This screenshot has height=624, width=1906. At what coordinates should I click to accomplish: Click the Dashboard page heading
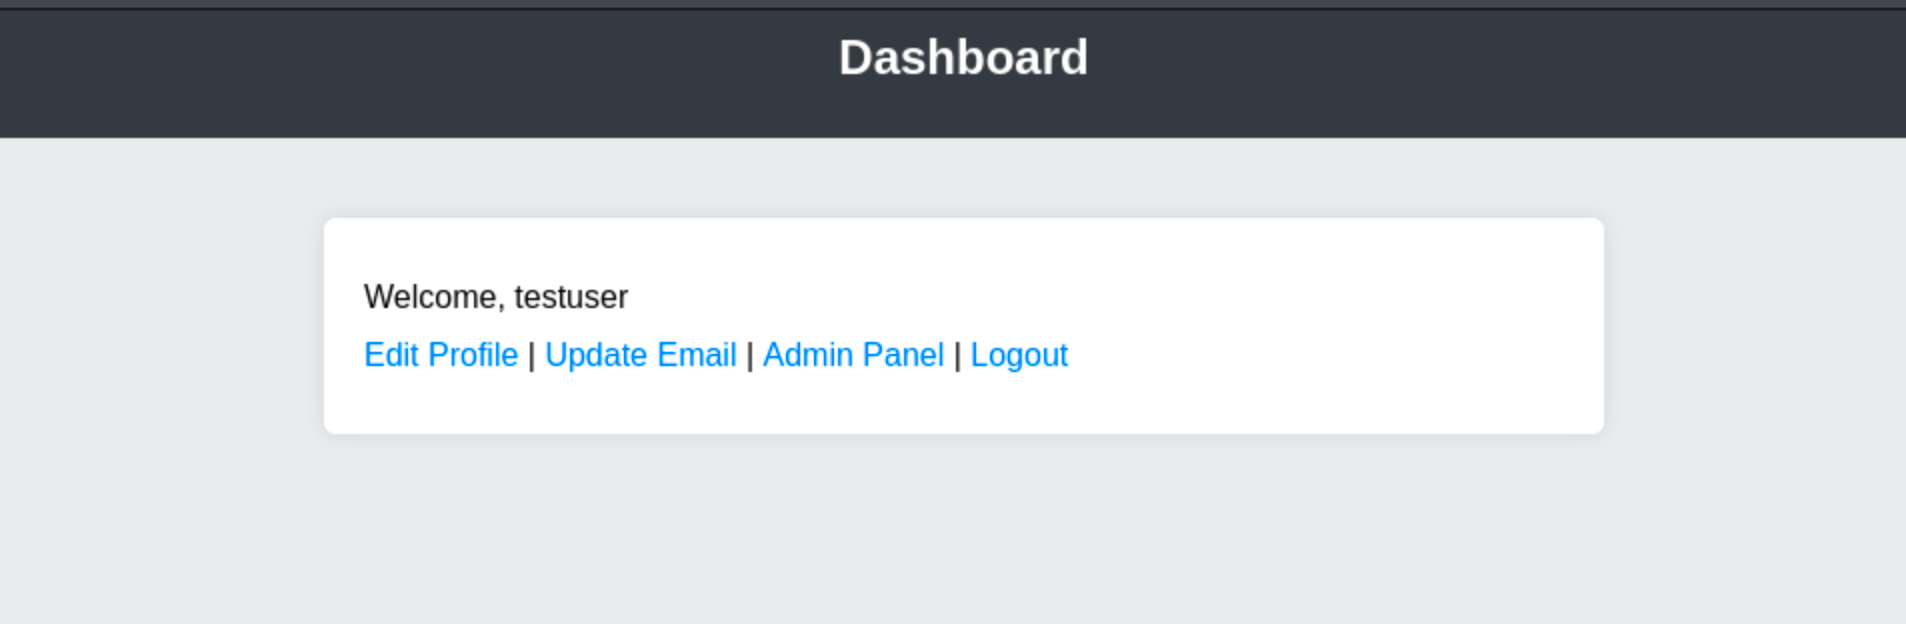tap(963, 58)
